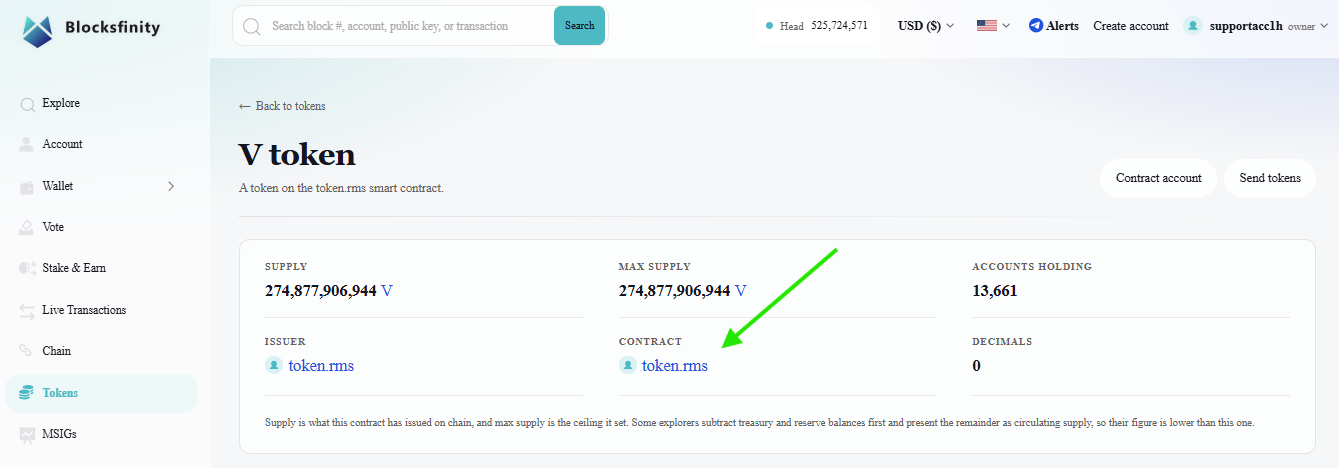Click the DECIMALS label
The width and height of the screenshot is (1339, 468).
tap(1002, 342)
